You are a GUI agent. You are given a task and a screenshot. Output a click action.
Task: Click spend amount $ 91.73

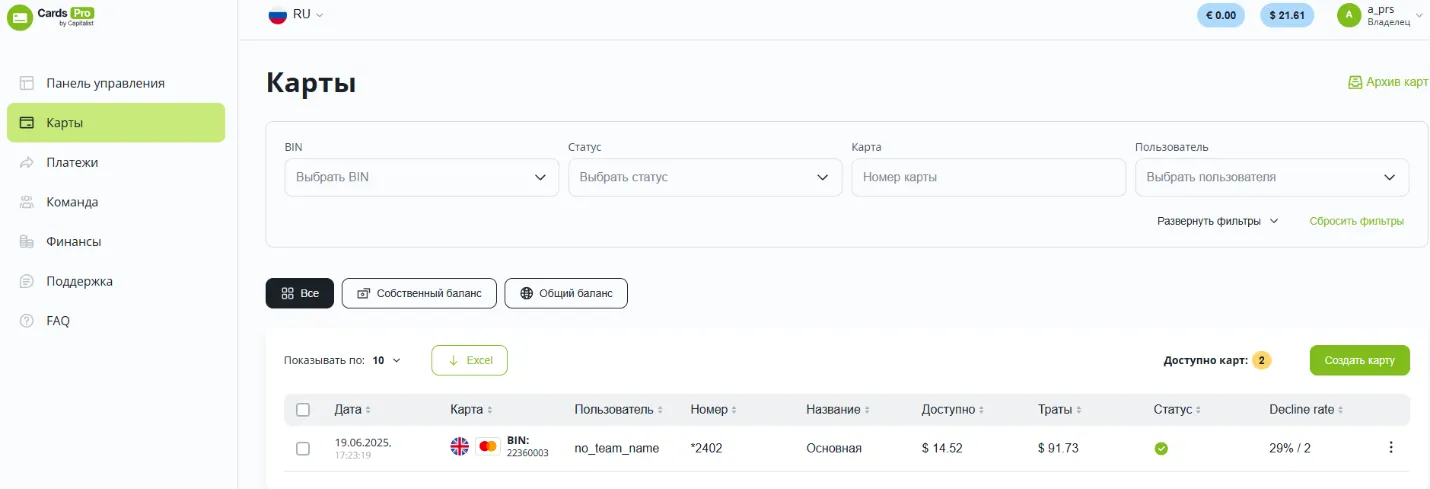click(1058, 448)
